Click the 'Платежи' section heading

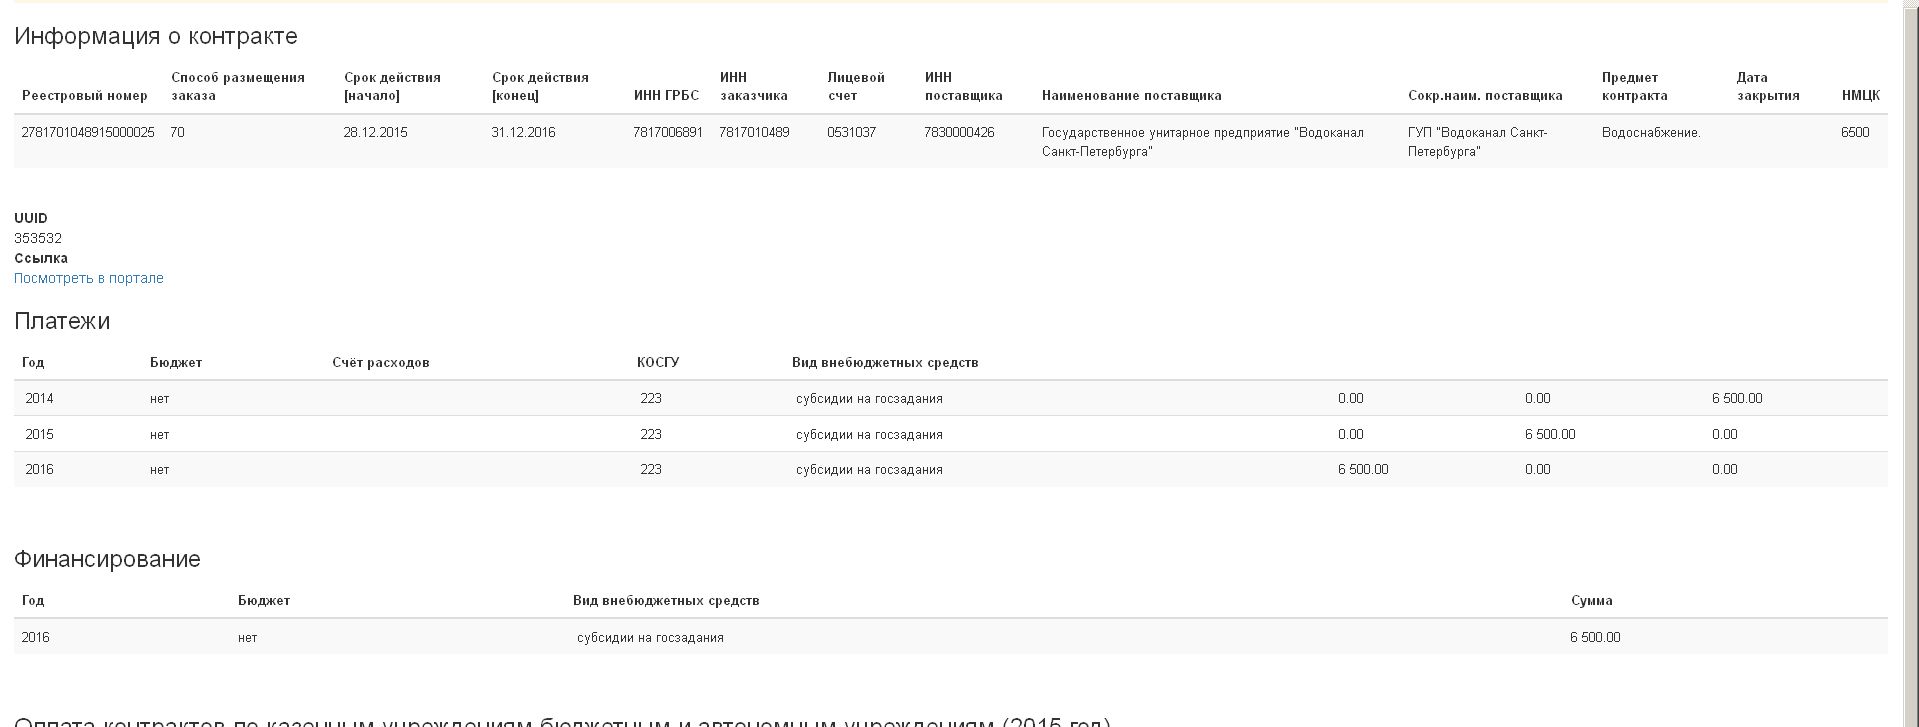[62, 321]
